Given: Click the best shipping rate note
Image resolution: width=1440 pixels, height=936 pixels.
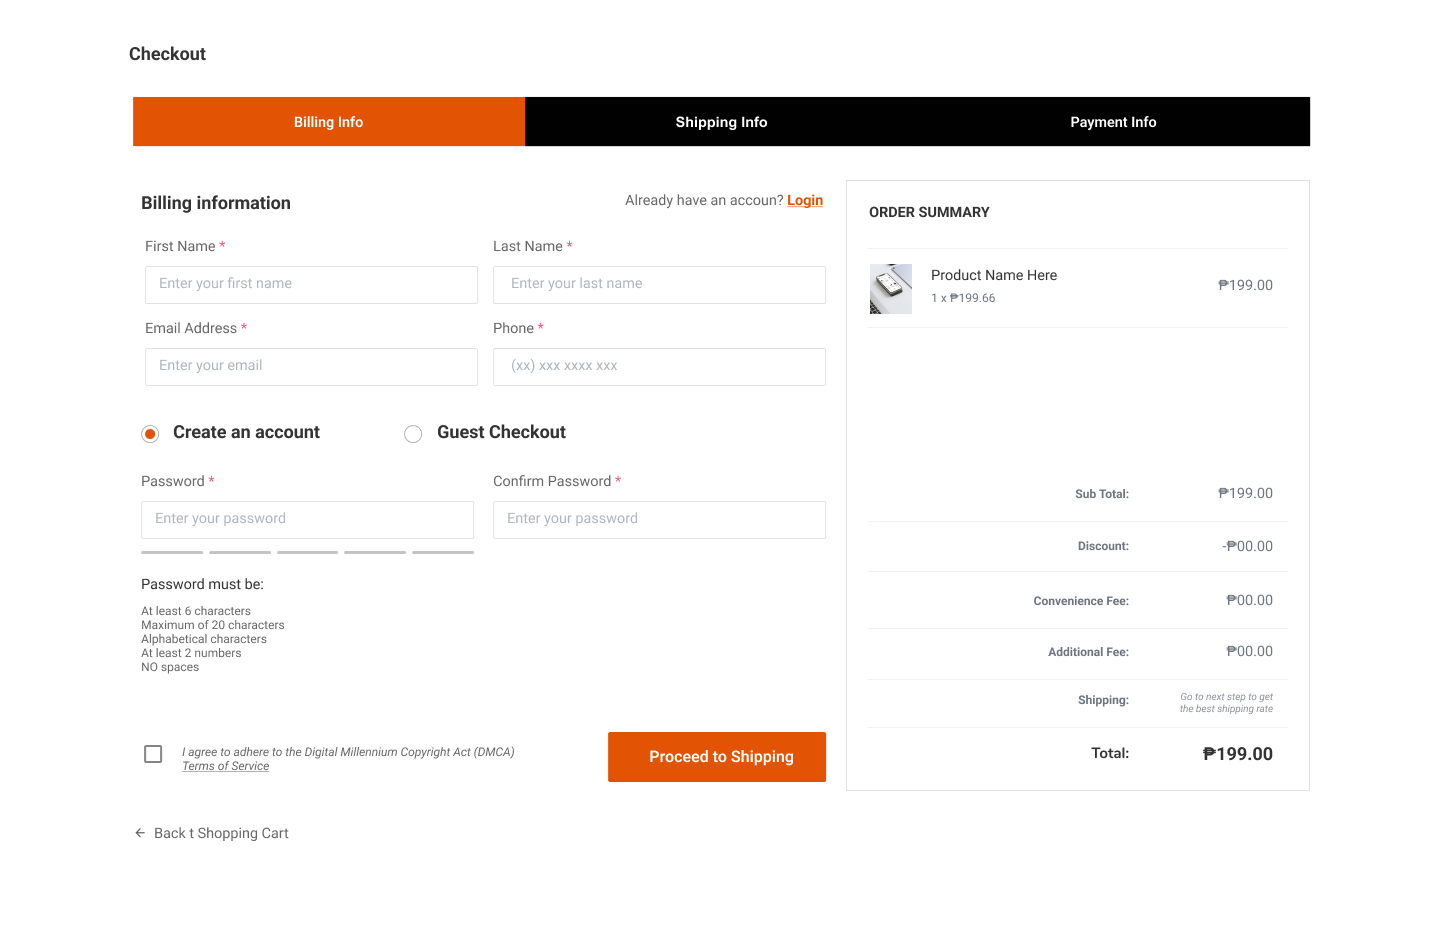Looking at the screenshot, I should (1226, 703).
